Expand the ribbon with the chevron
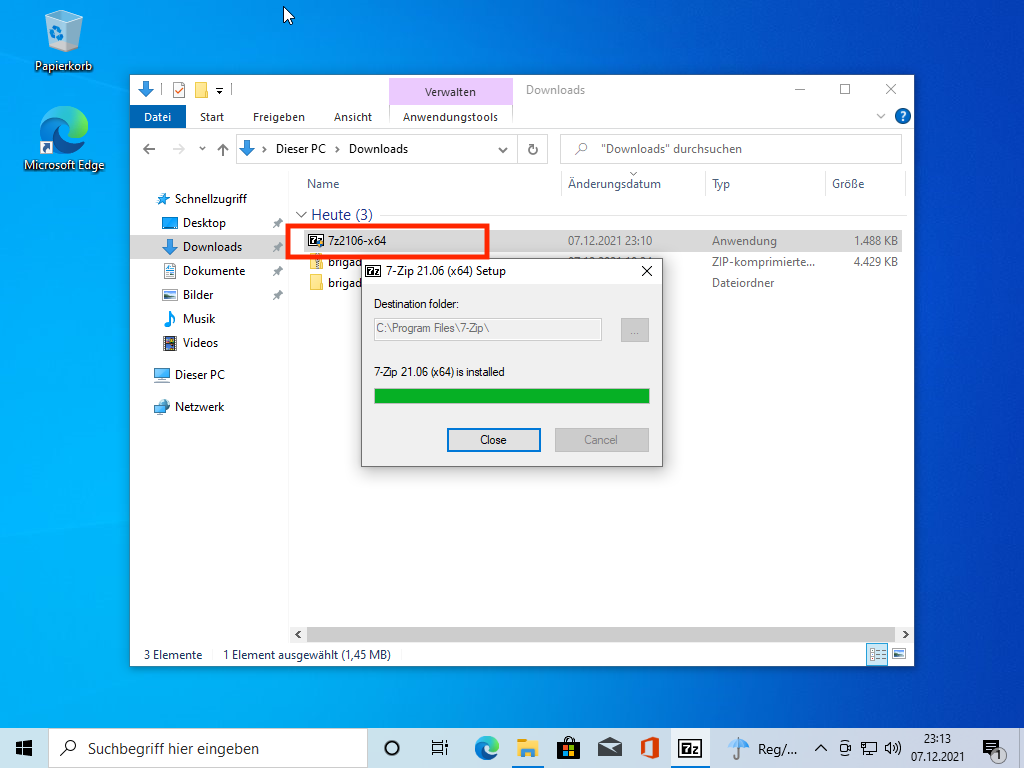The width and height of the screenshot is (1024, 768). [880, 116]
